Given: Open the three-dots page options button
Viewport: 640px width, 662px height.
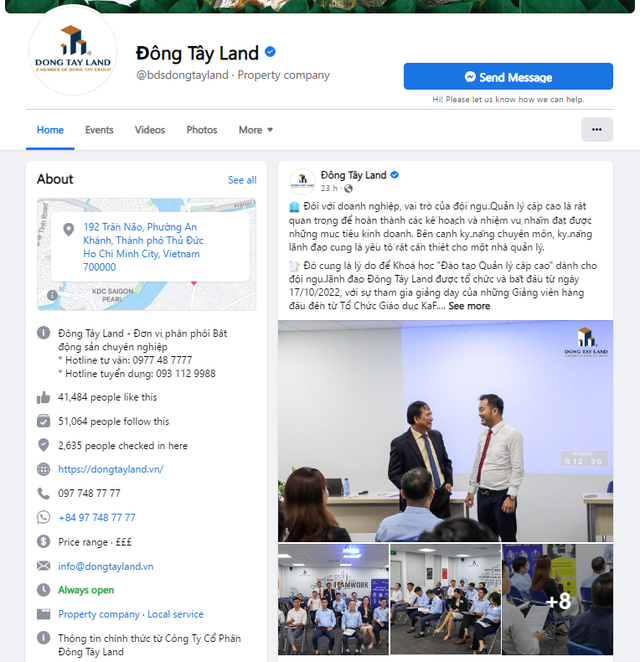Looking at the screenshot, I should (x=597, y=130).
